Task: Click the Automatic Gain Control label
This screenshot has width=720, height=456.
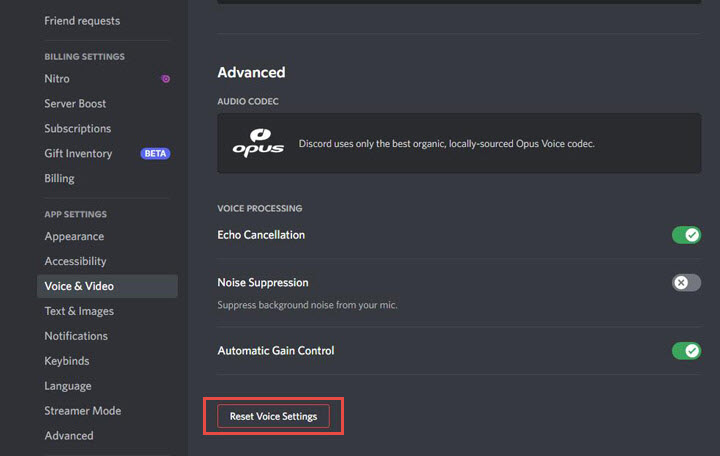Action: 276,350
